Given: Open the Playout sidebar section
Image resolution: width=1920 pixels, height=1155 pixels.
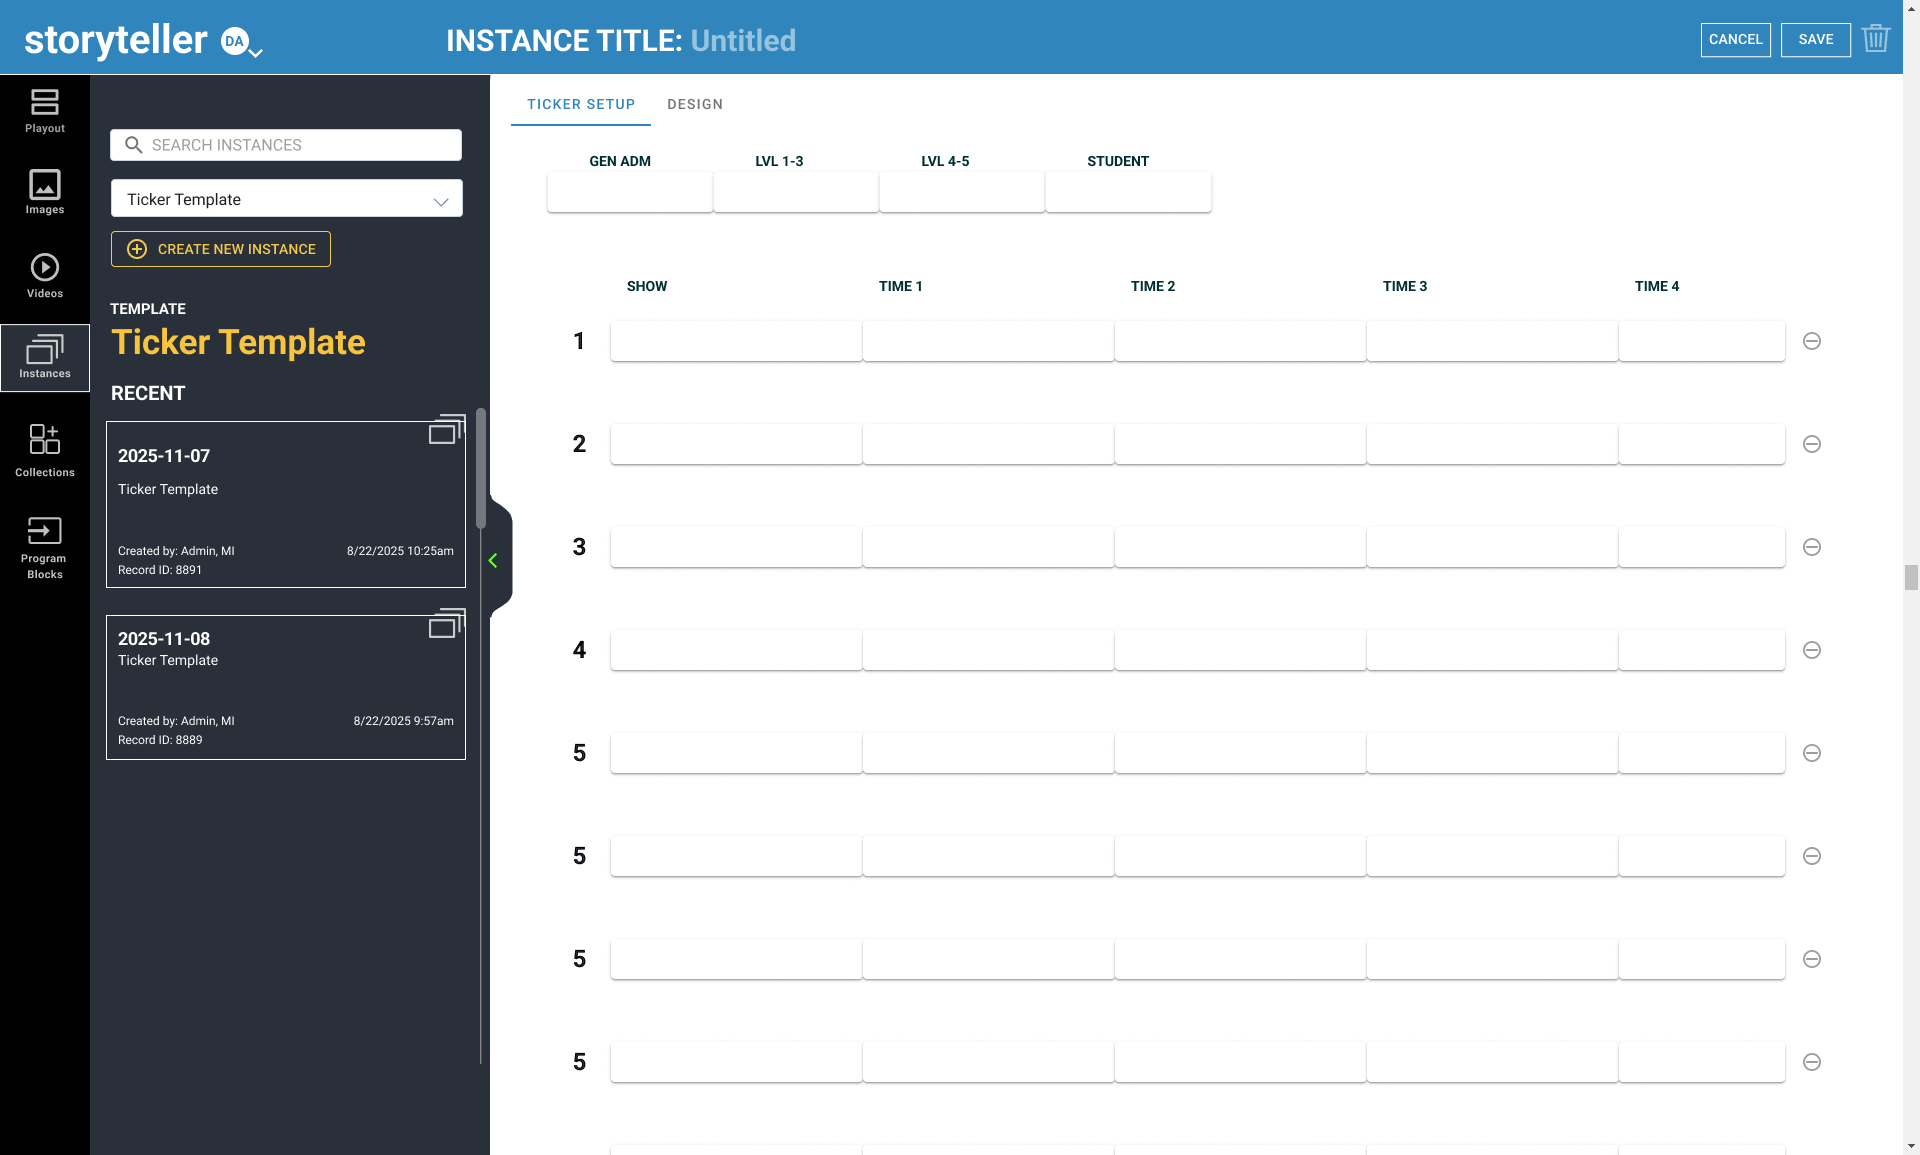Looking at the screenshot, I should coord(44,110).
